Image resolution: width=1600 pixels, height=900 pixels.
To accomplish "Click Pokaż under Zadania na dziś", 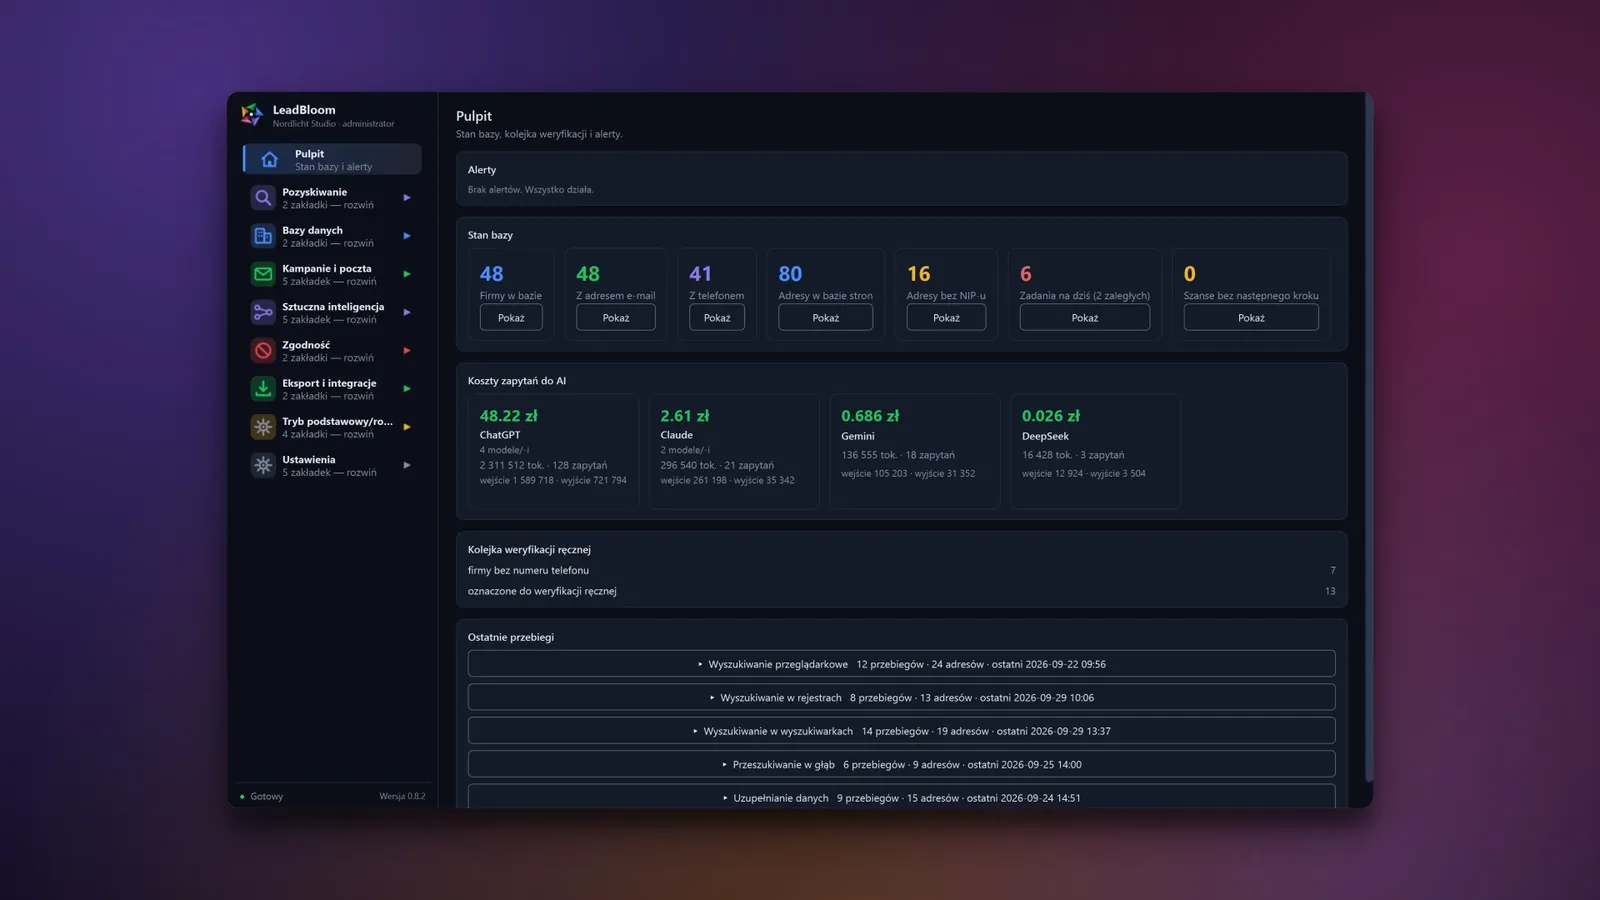I will pos(1084,318).
